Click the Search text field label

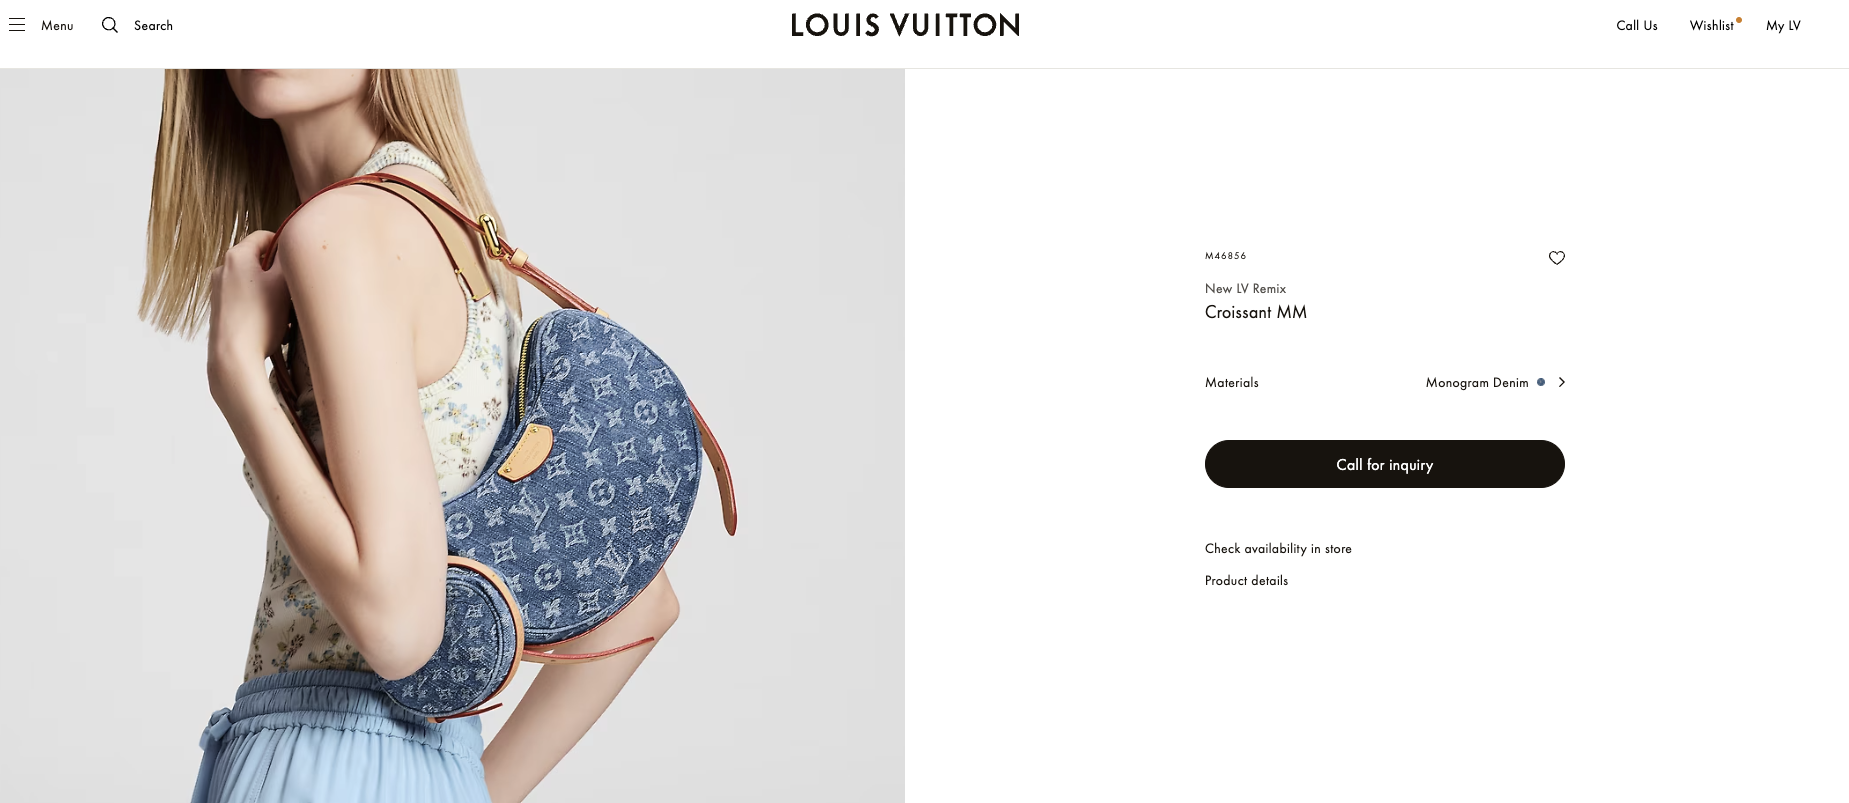(x=153, y=26)
